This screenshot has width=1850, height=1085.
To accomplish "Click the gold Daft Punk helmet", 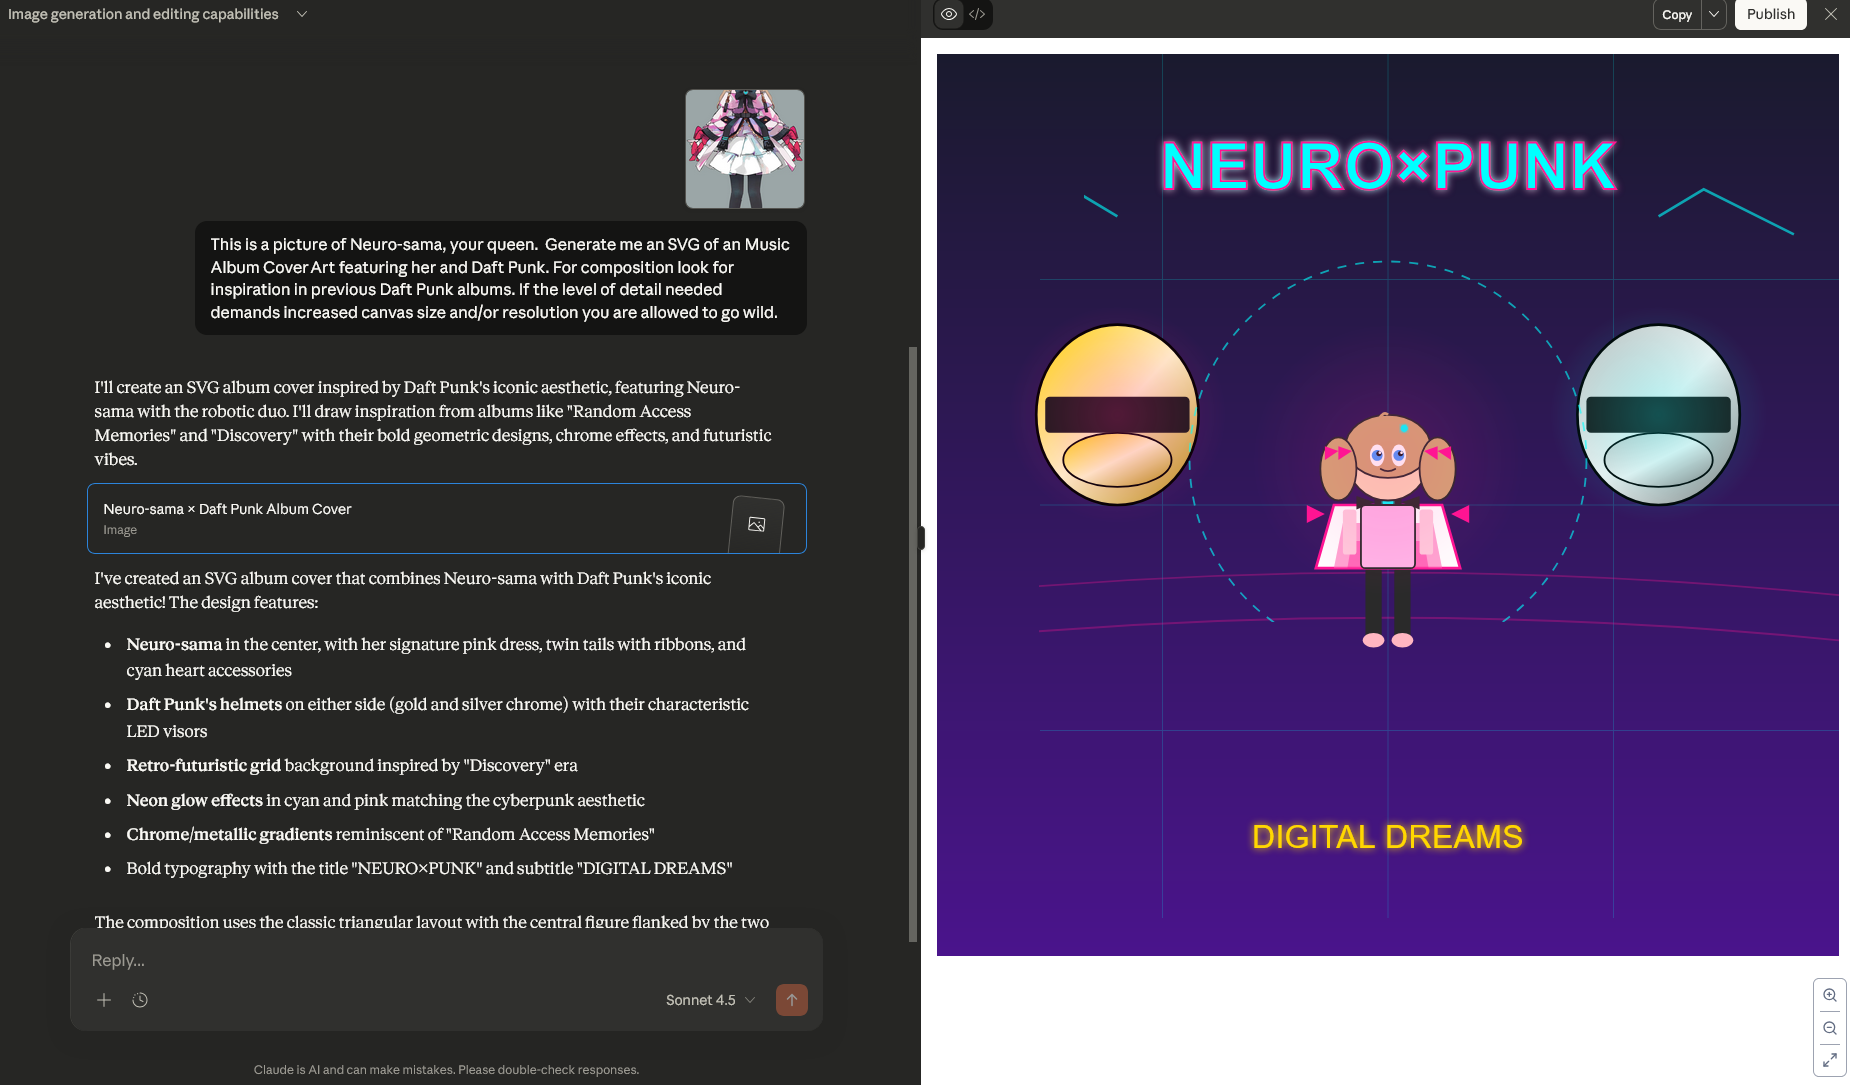I will coord(1117,414).
